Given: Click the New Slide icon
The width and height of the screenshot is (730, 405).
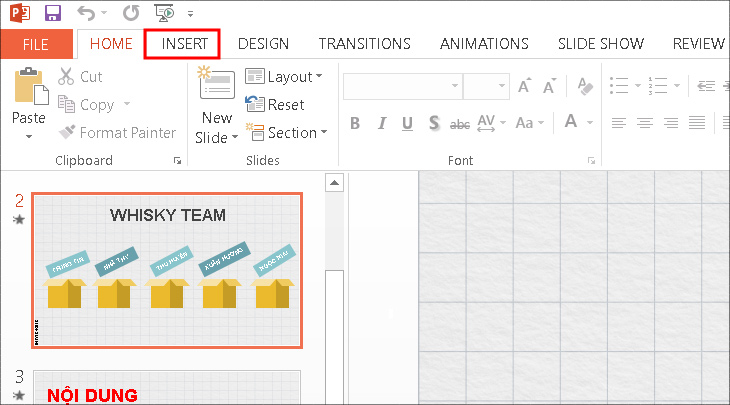Looking at the screenshot, I should (x=216, y=83).
